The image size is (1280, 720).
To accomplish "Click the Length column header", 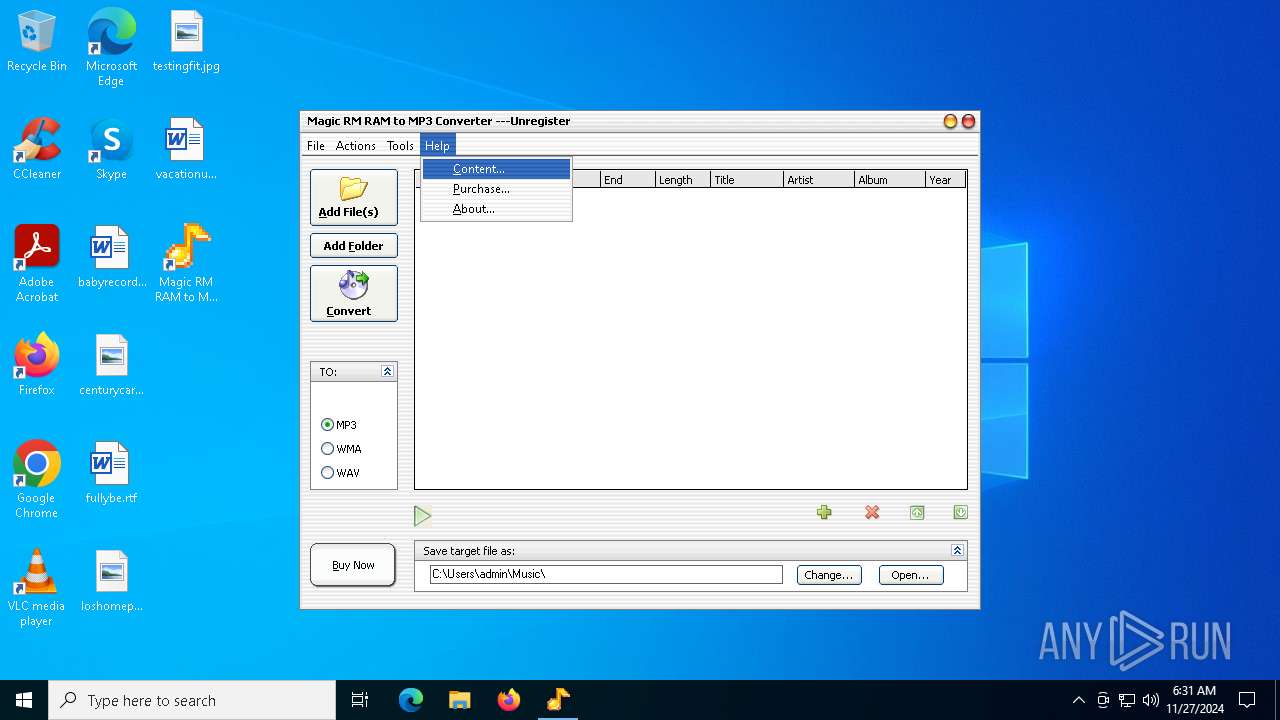I will coord(683,180).
